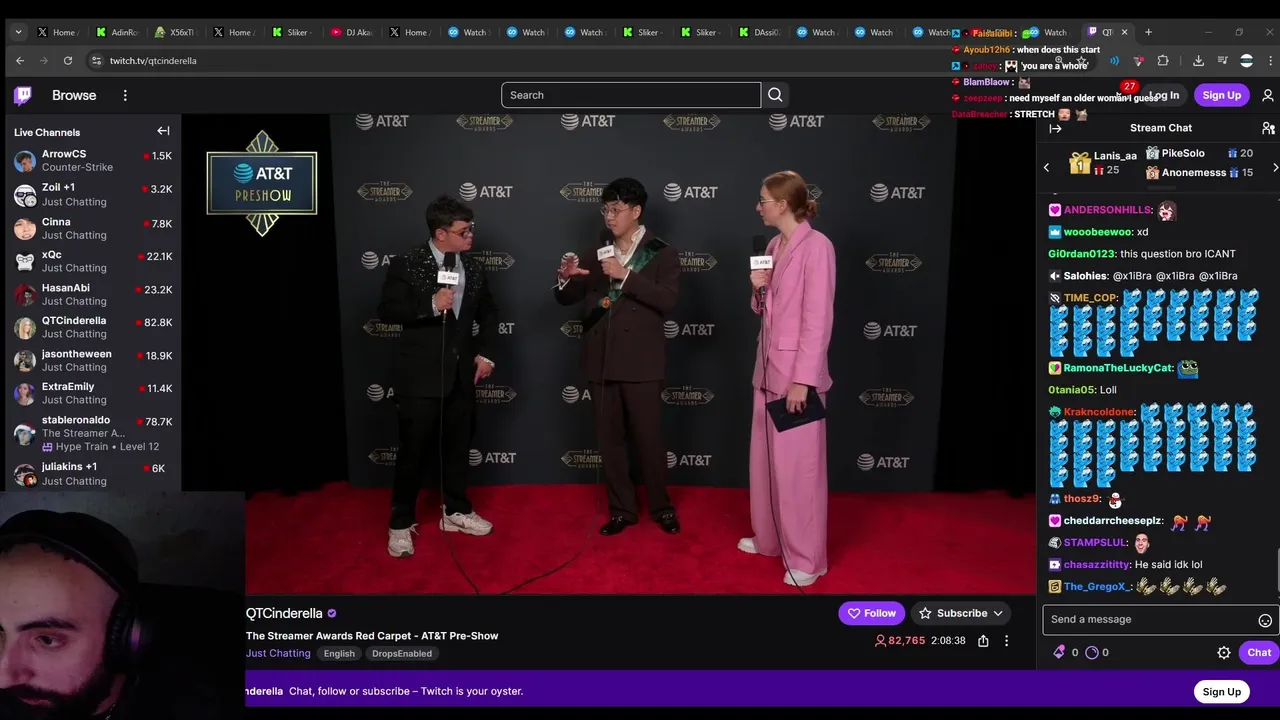
Task: Go forward in browser history
Action: click(x=44, y=60)
